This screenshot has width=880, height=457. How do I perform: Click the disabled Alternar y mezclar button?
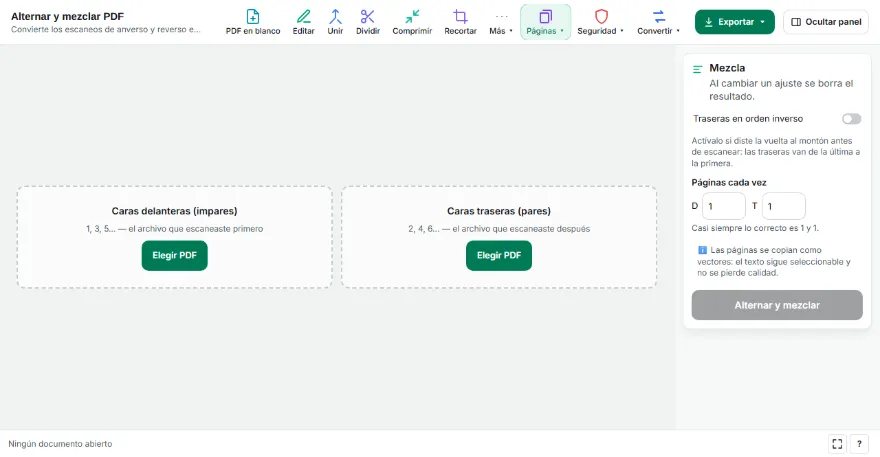pyautogui.click(x=777, y=305)
